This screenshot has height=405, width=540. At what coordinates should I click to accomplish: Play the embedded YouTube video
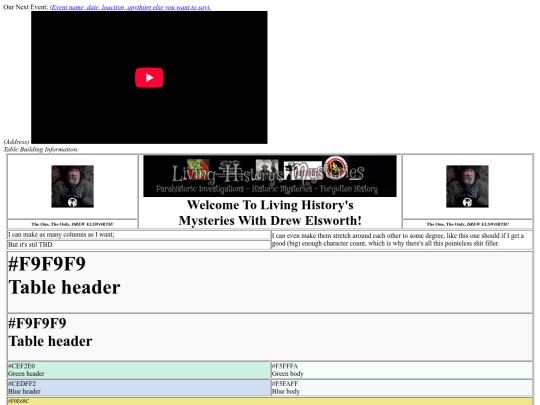(x=149, y=77)
